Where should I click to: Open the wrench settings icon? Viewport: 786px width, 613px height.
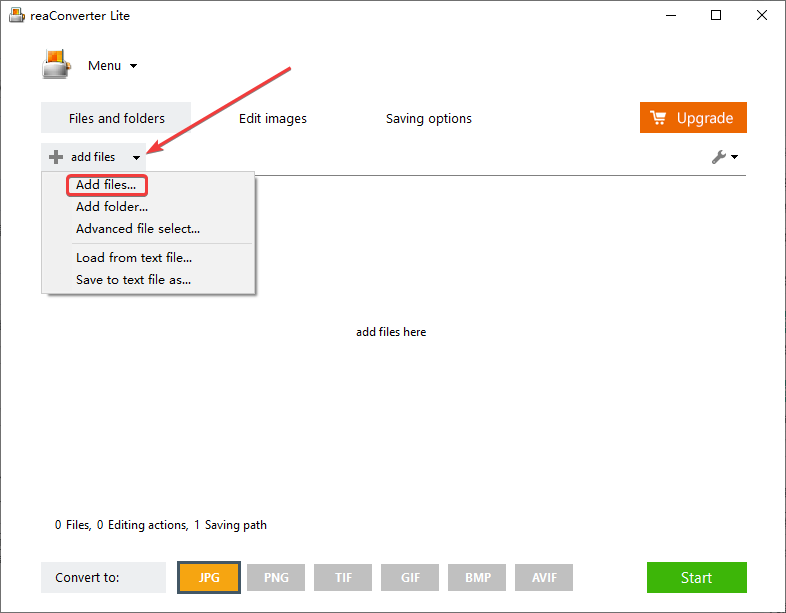(719, 157)
